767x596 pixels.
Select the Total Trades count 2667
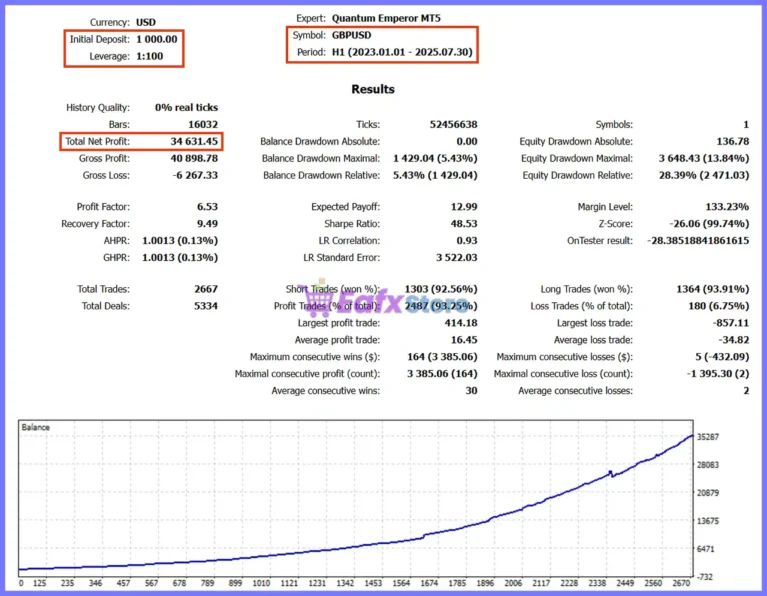(x=205, y=289)
